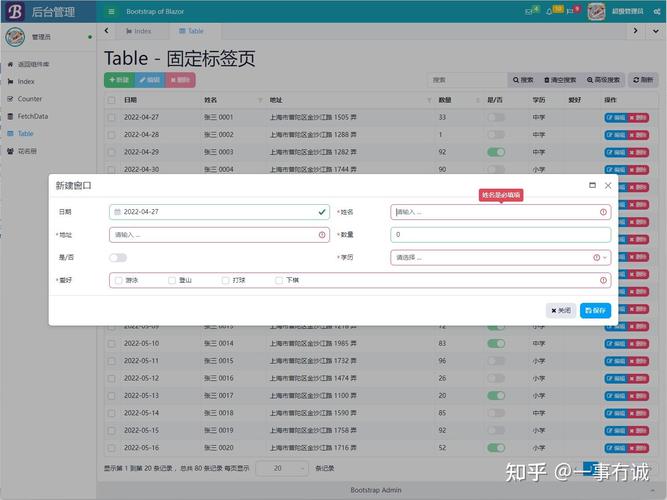
Task: Click the 保存 save button
Action: (x=595, y=311)
